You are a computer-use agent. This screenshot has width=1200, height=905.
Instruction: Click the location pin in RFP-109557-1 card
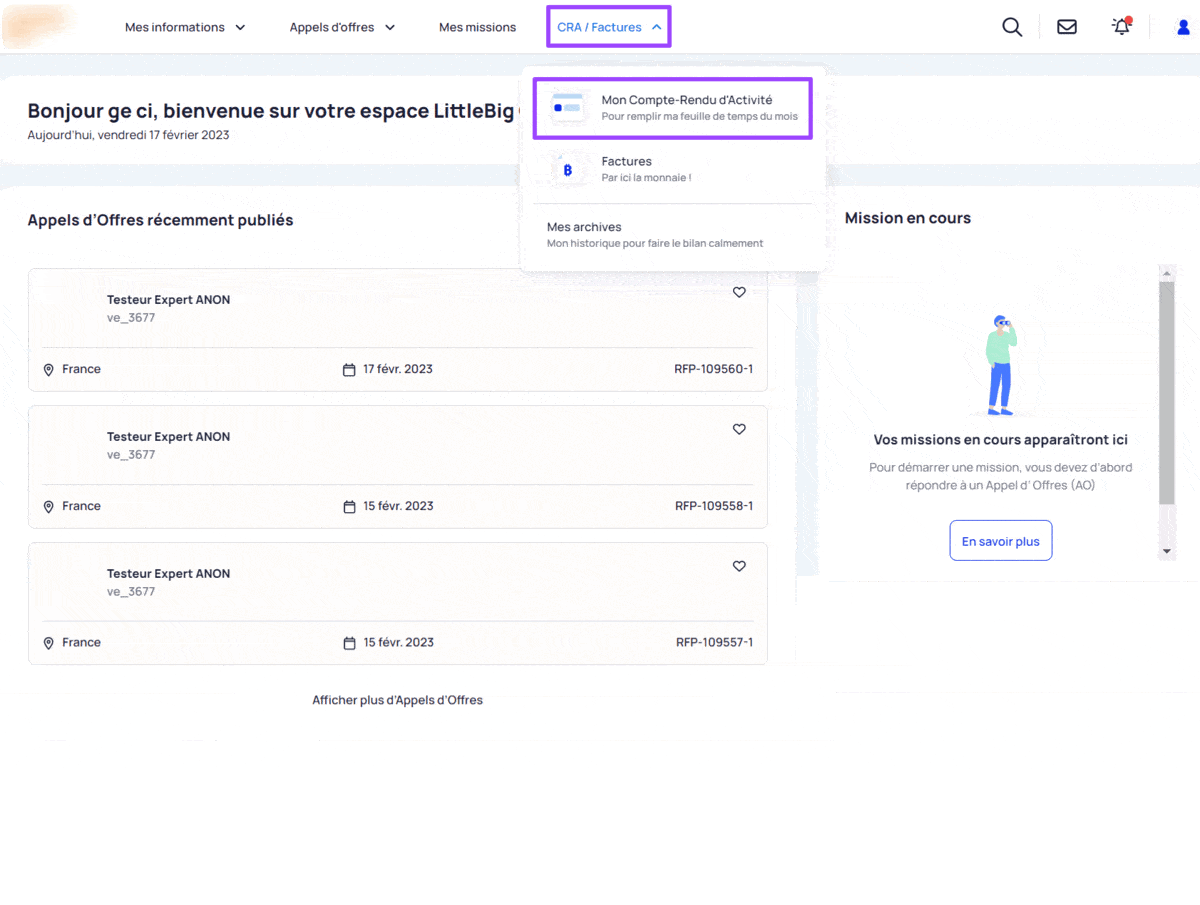(48, 643)
